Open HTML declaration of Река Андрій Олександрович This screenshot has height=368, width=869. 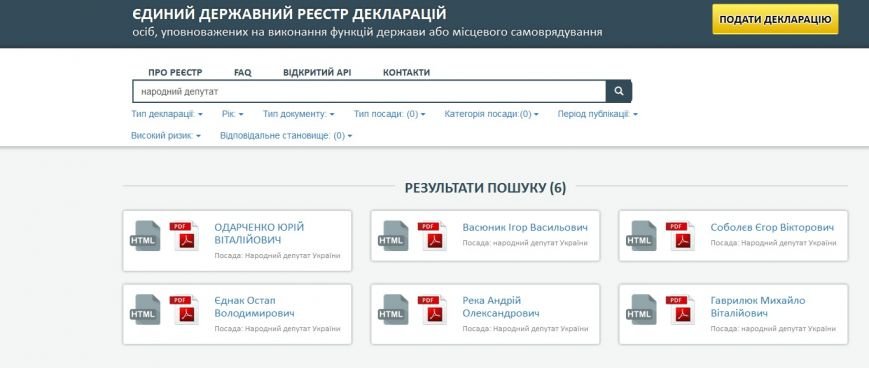point(393,309)
